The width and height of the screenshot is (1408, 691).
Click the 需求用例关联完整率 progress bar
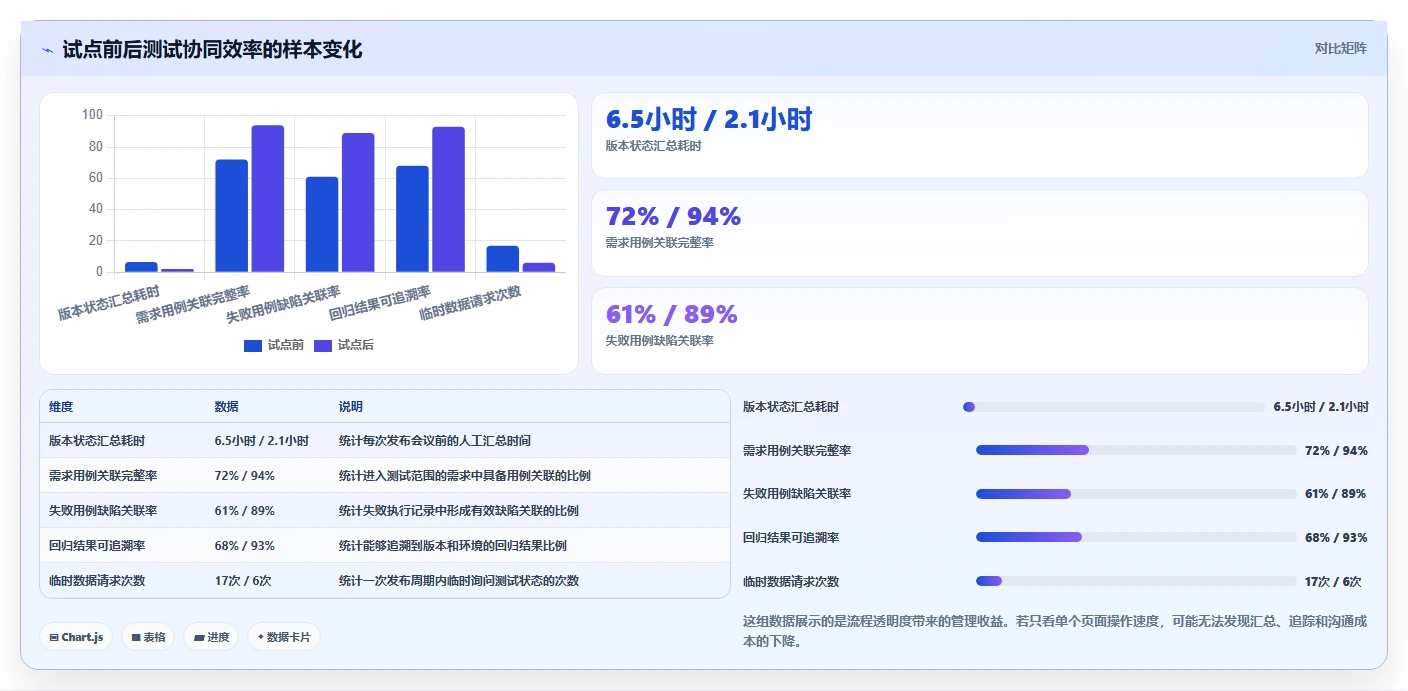coord(1136,450)
